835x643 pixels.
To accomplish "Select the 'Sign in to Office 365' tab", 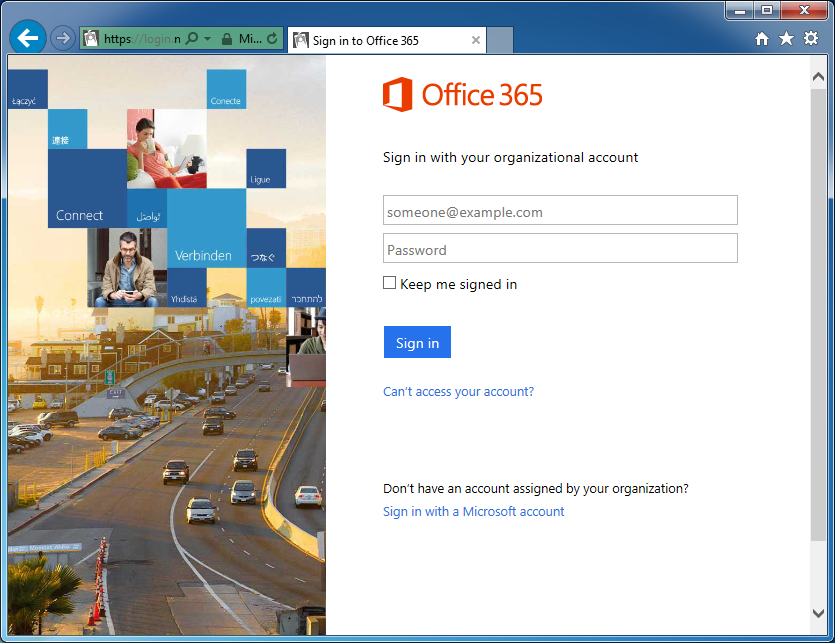I will click(x=387, y=40).
